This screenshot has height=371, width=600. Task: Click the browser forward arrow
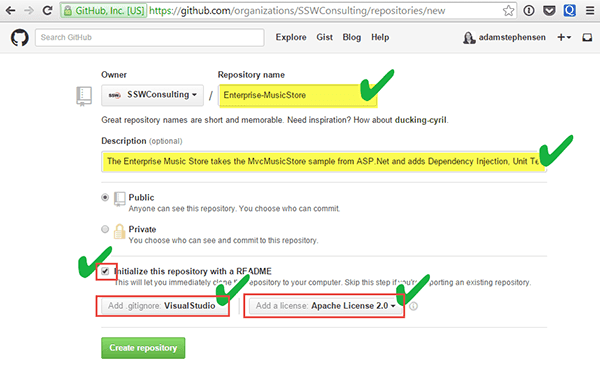[29, 10]
